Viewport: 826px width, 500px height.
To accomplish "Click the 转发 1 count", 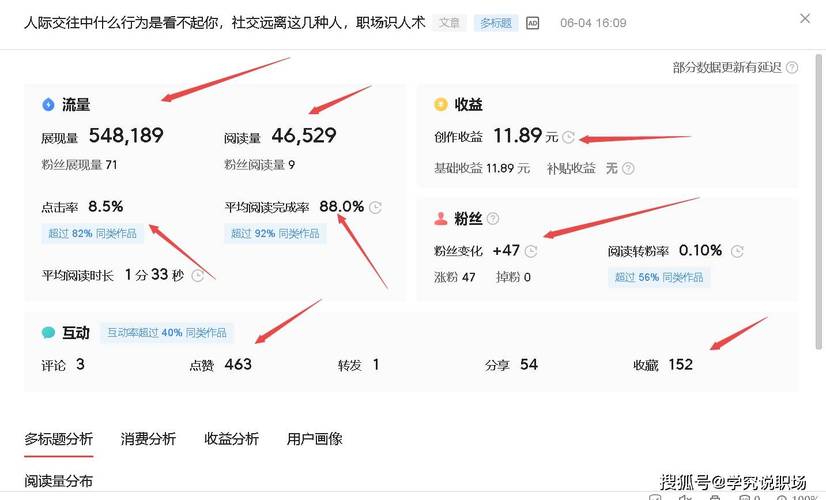I will tap(376, 365).
